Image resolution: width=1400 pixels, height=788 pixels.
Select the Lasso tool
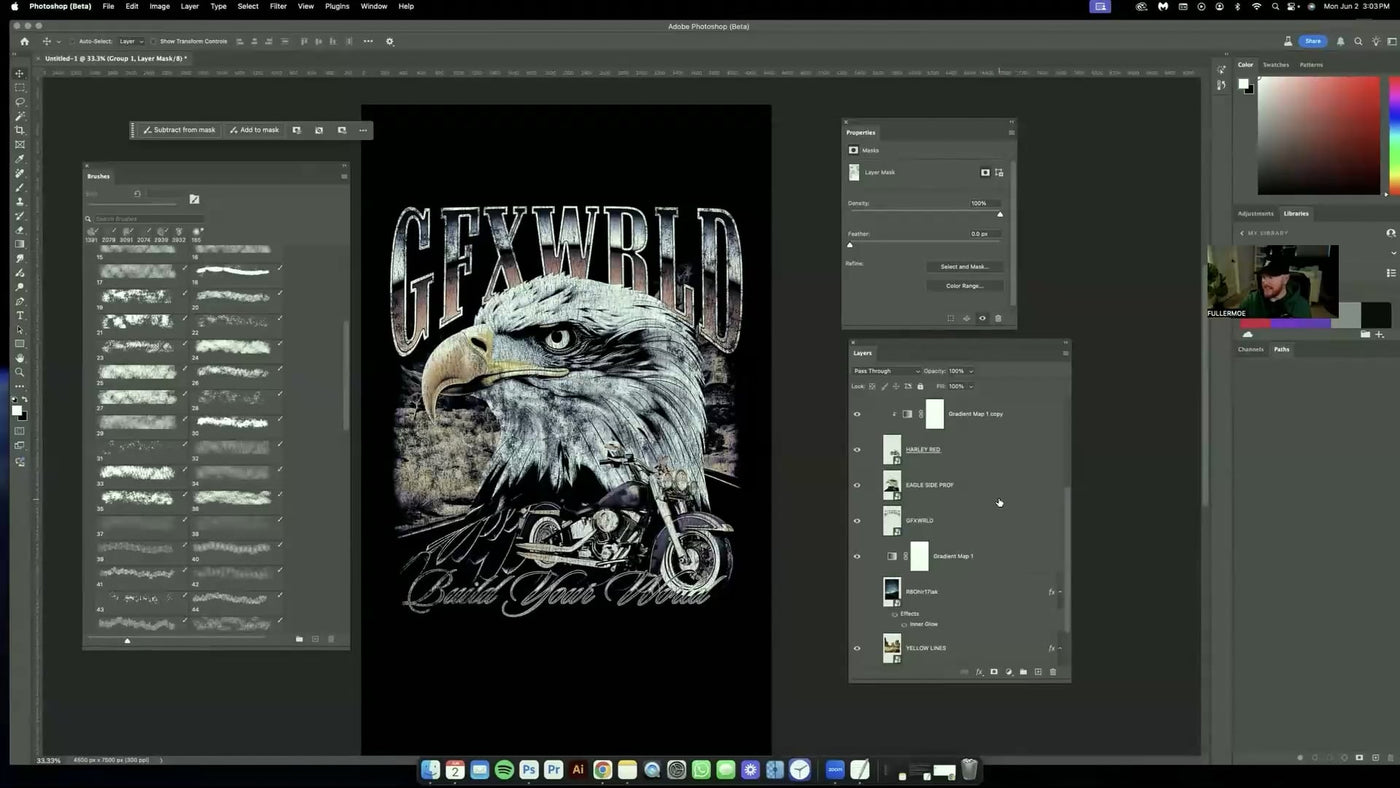pyautogui.click(x=18, y=101)
